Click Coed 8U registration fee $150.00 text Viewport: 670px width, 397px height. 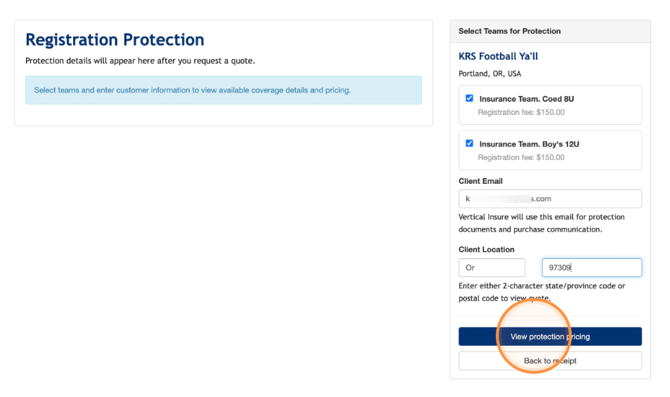point(521,112)
